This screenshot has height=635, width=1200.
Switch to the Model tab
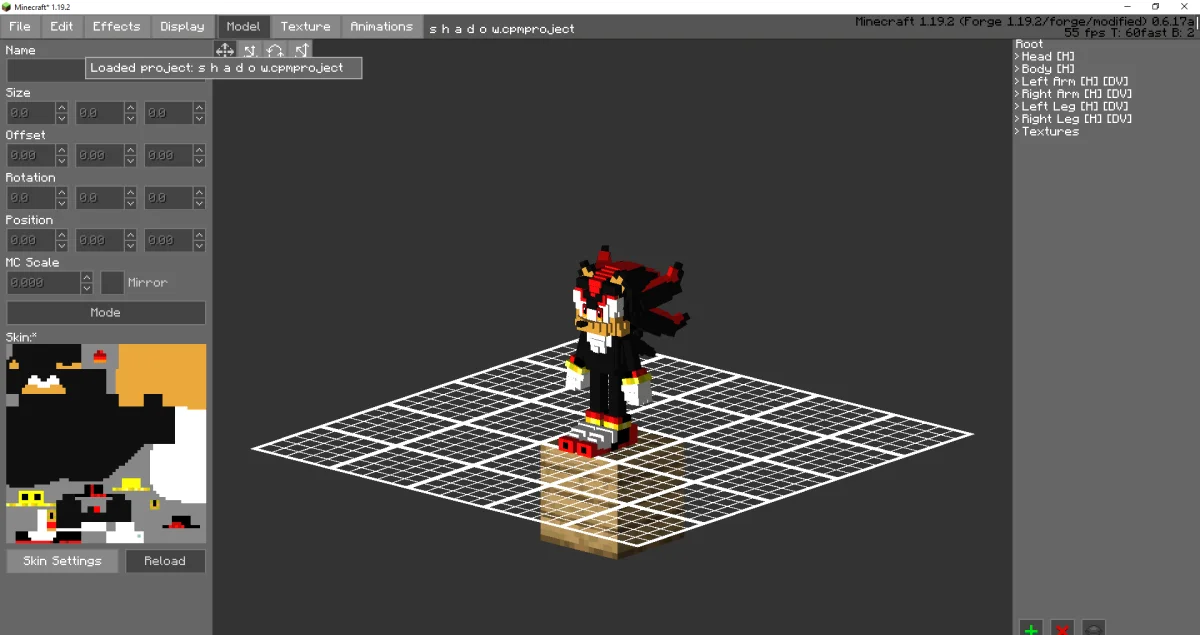(243, 27)
